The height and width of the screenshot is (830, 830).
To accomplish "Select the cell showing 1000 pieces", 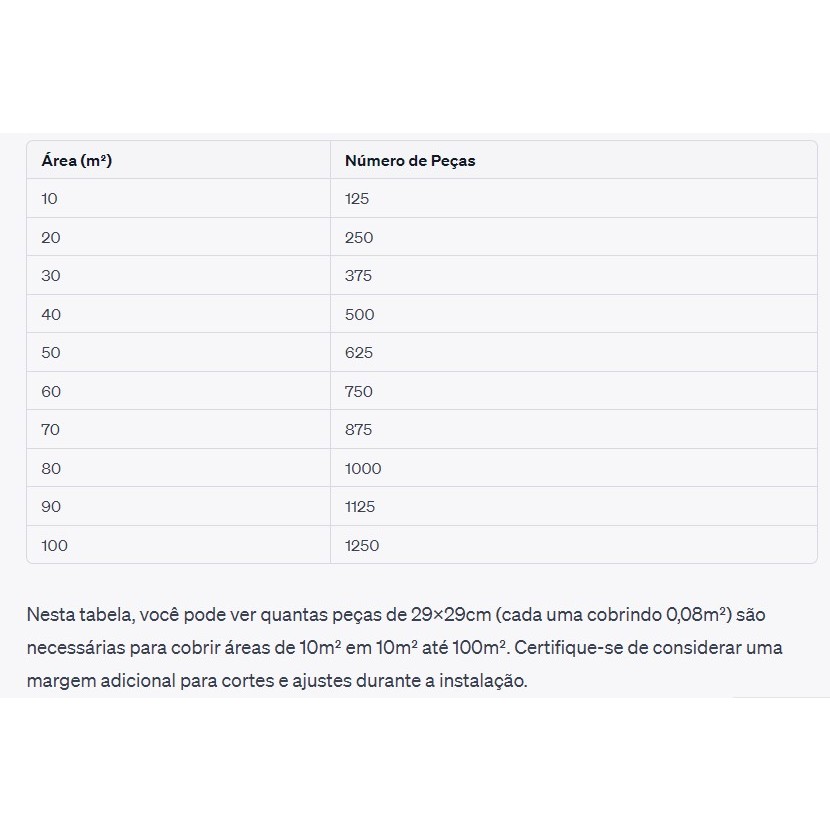I will click(574, 468).
